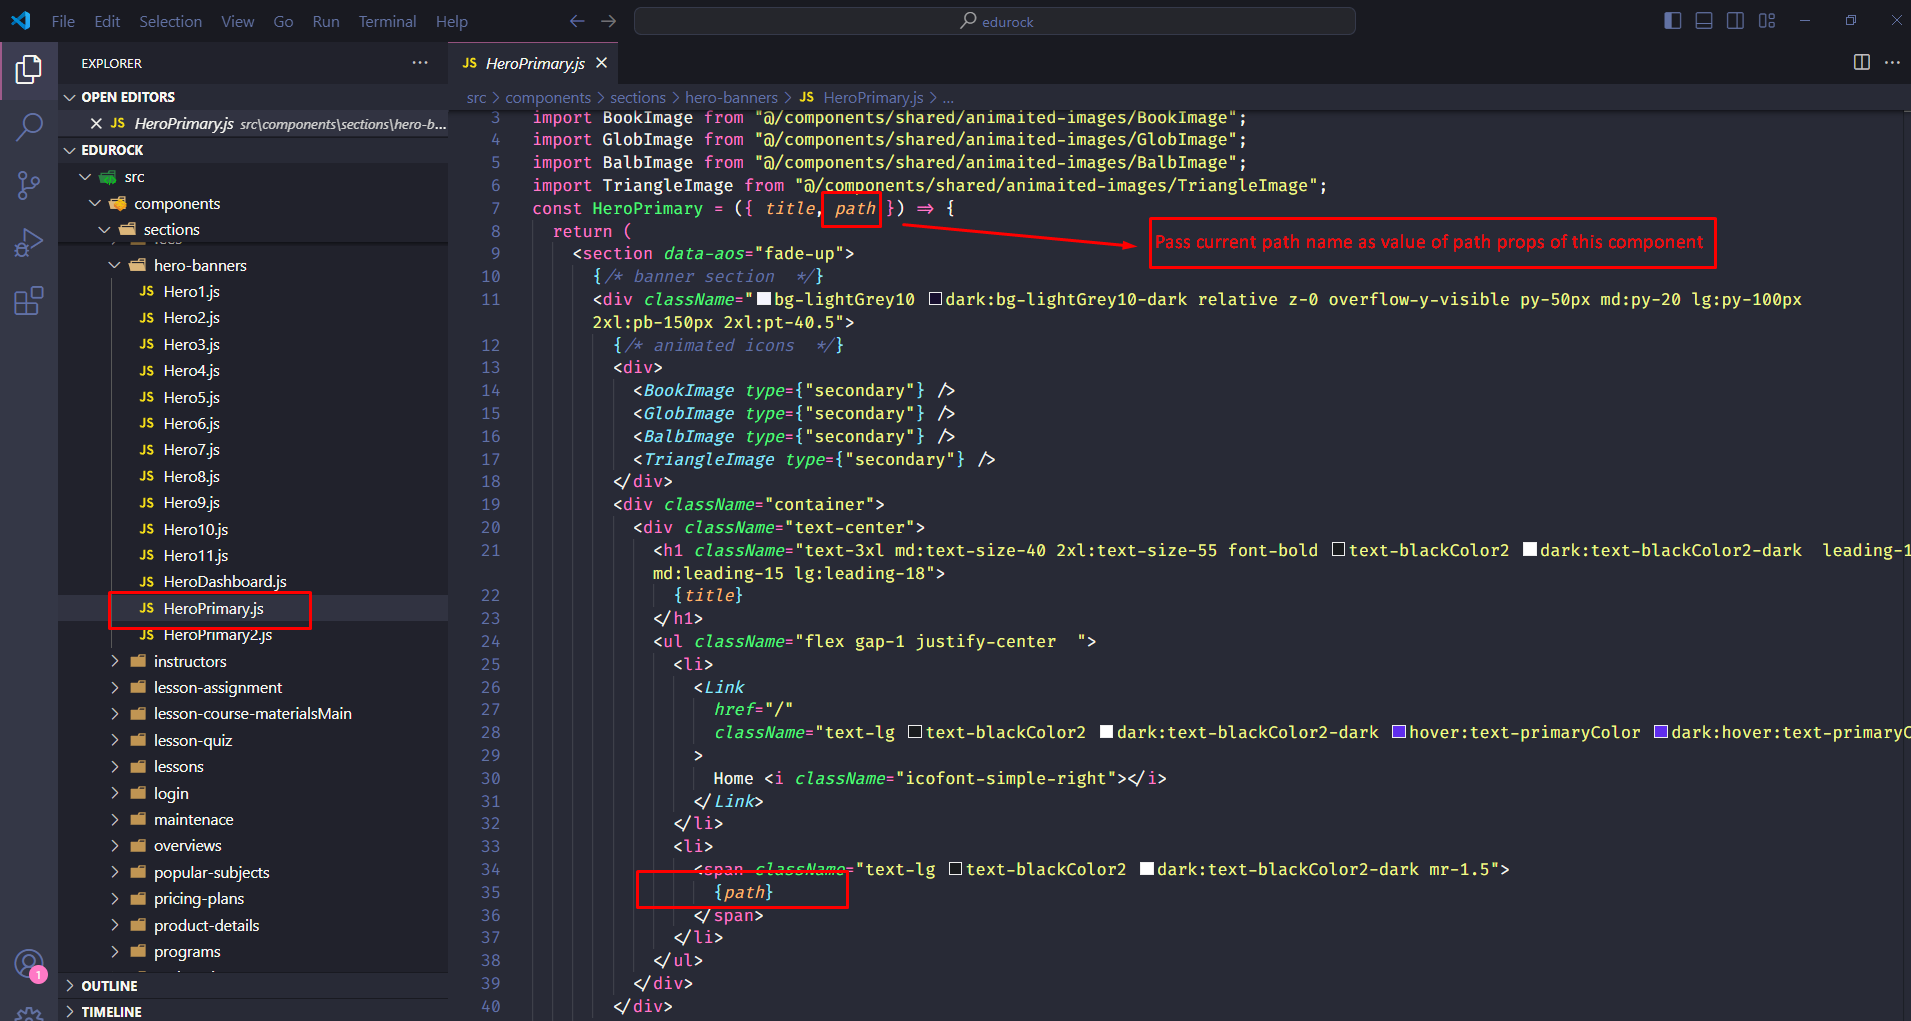Toggle bottom panel layout icon

click(1704, 21)
